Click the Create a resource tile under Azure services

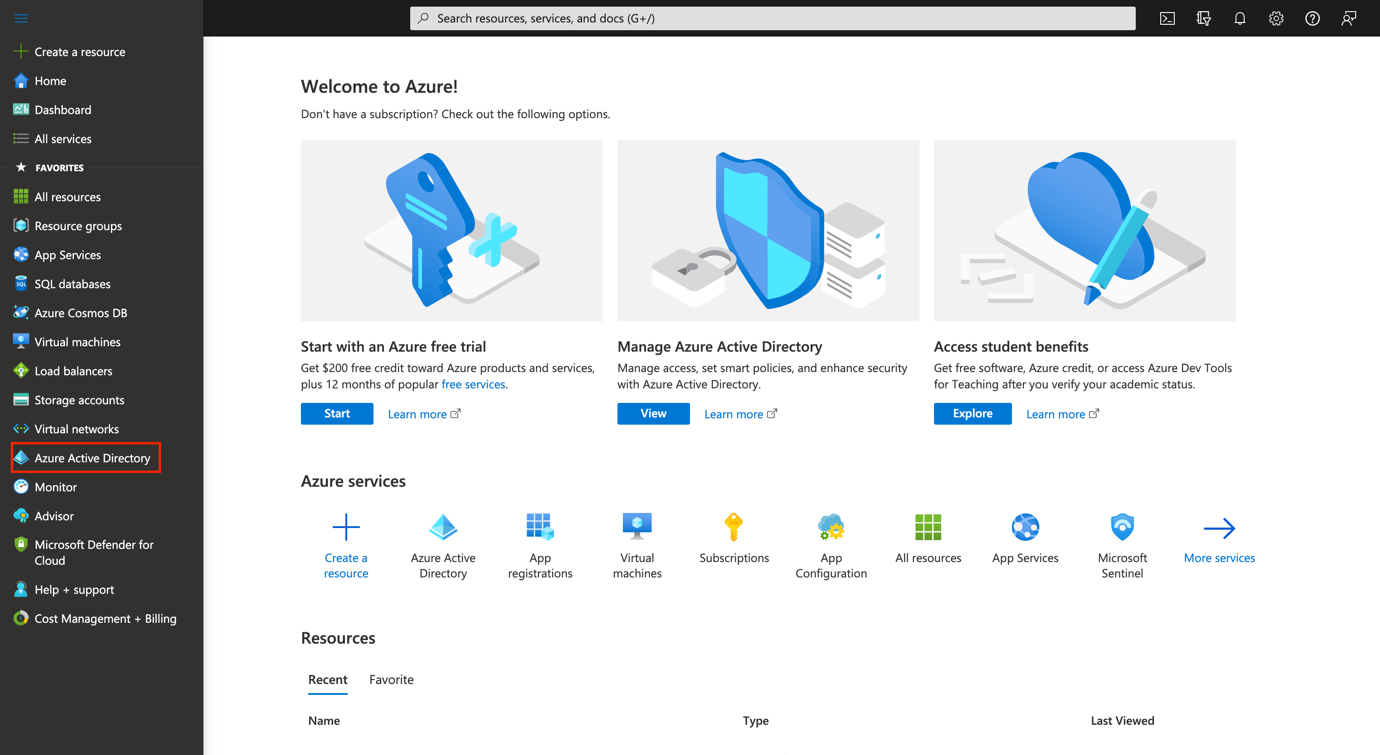pyautogui.click(x=346, y=545)
